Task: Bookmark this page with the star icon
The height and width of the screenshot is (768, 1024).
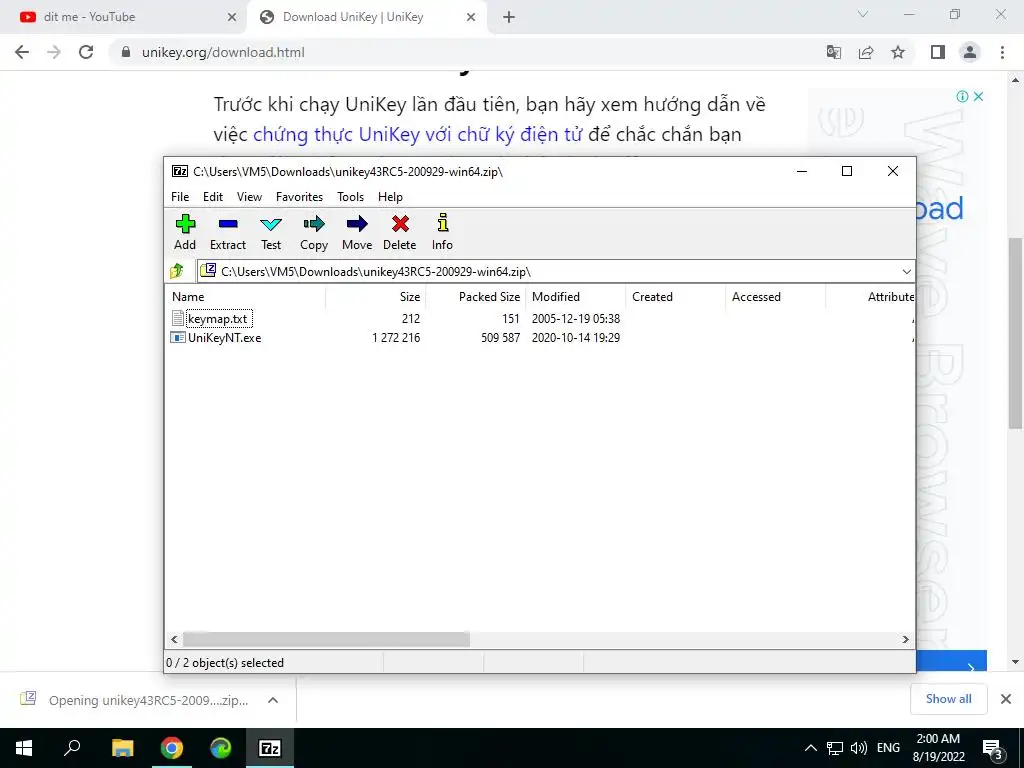Action: tap(898, 52)
